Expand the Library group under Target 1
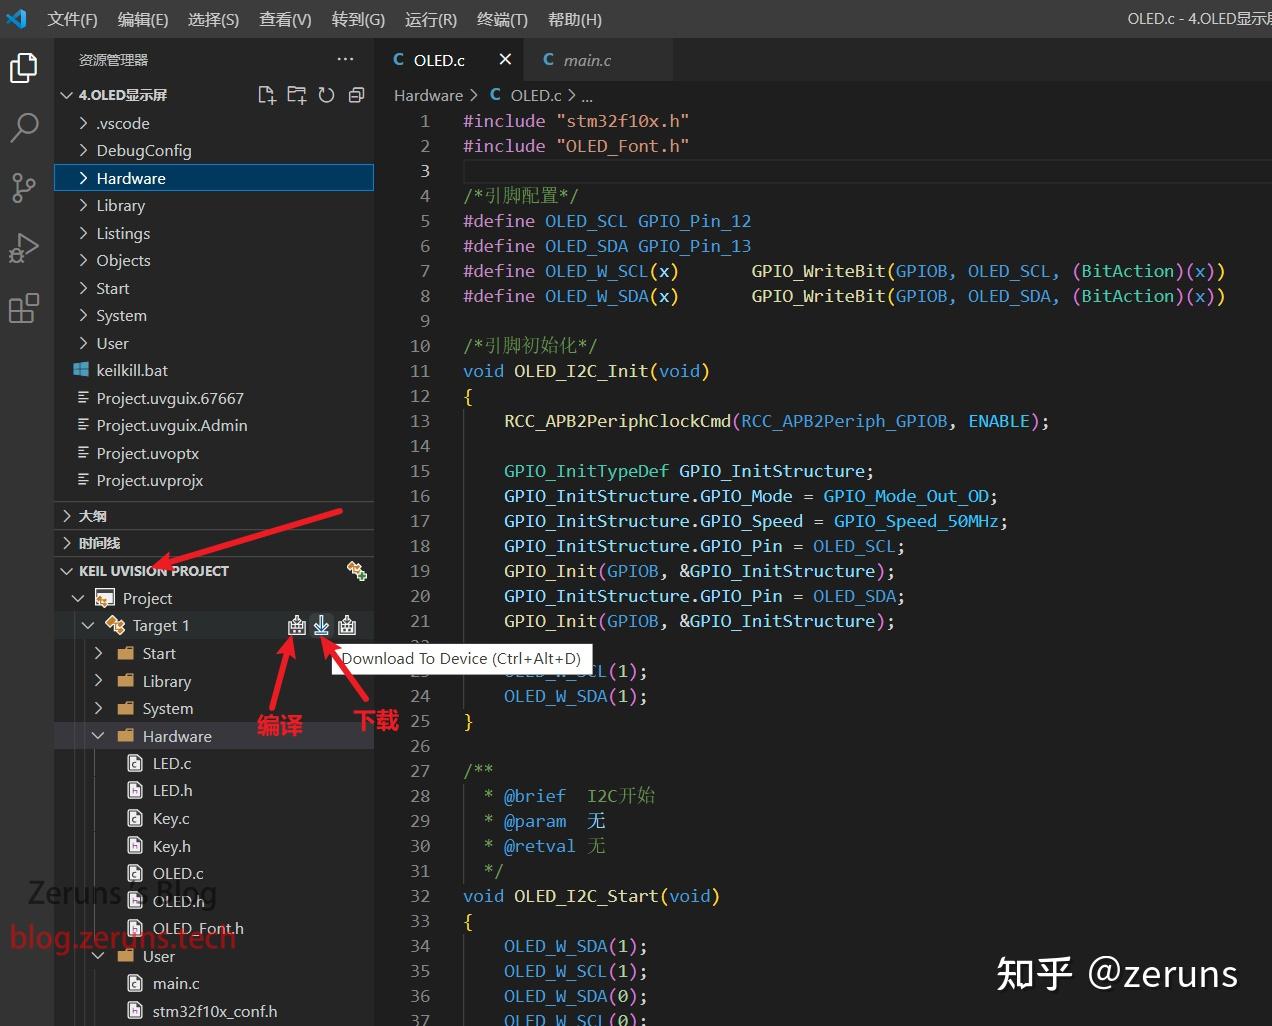 [x=98, y=681]
